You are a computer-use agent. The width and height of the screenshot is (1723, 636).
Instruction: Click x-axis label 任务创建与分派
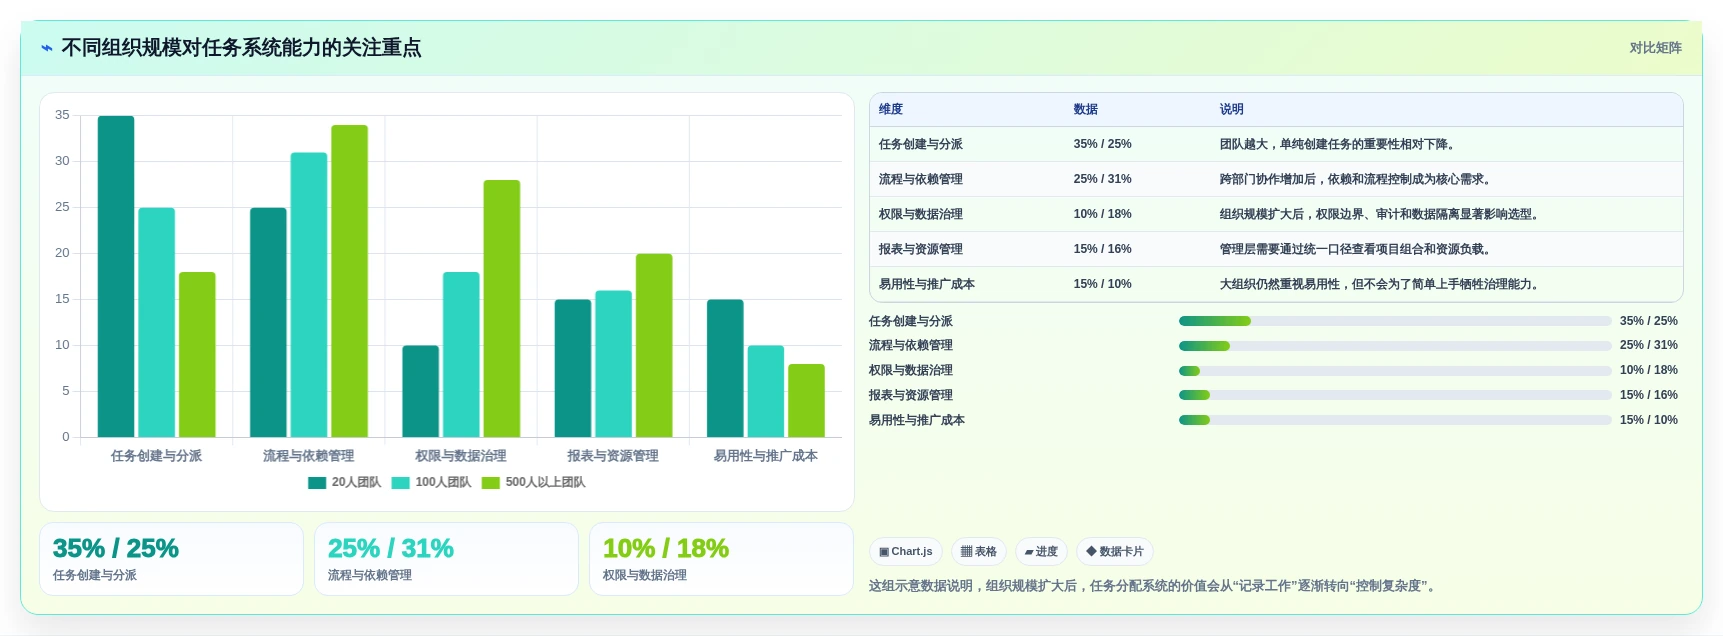pos(156,456)
